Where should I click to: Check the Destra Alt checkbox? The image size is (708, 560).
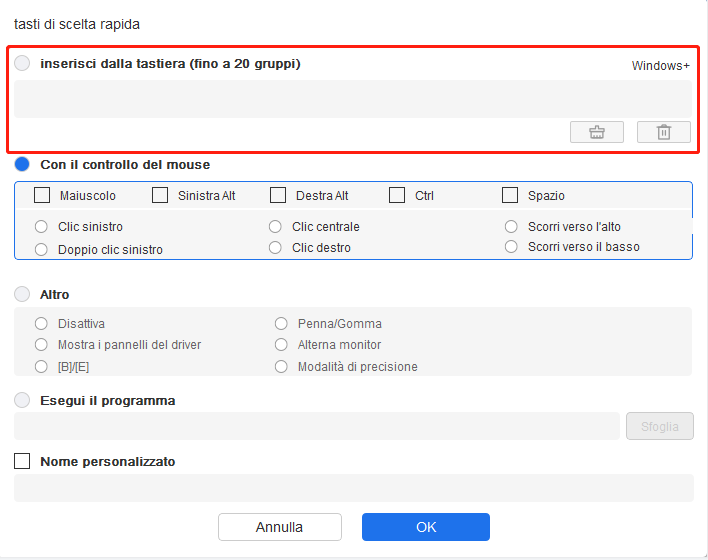pos(278,195)
